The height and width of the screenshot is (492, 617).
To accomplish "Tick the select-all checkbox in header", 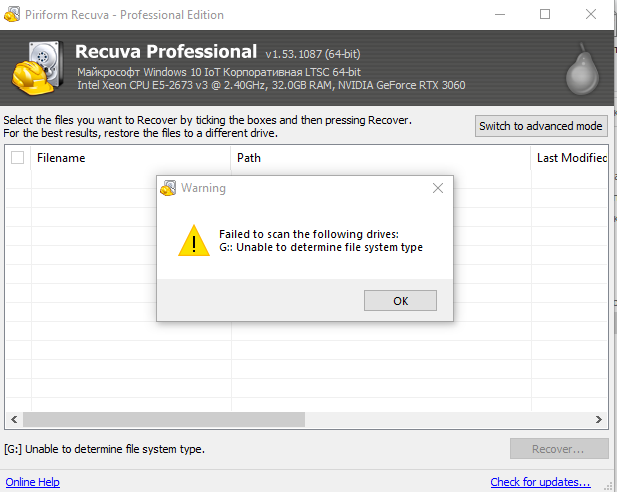I will click(18, 158).
